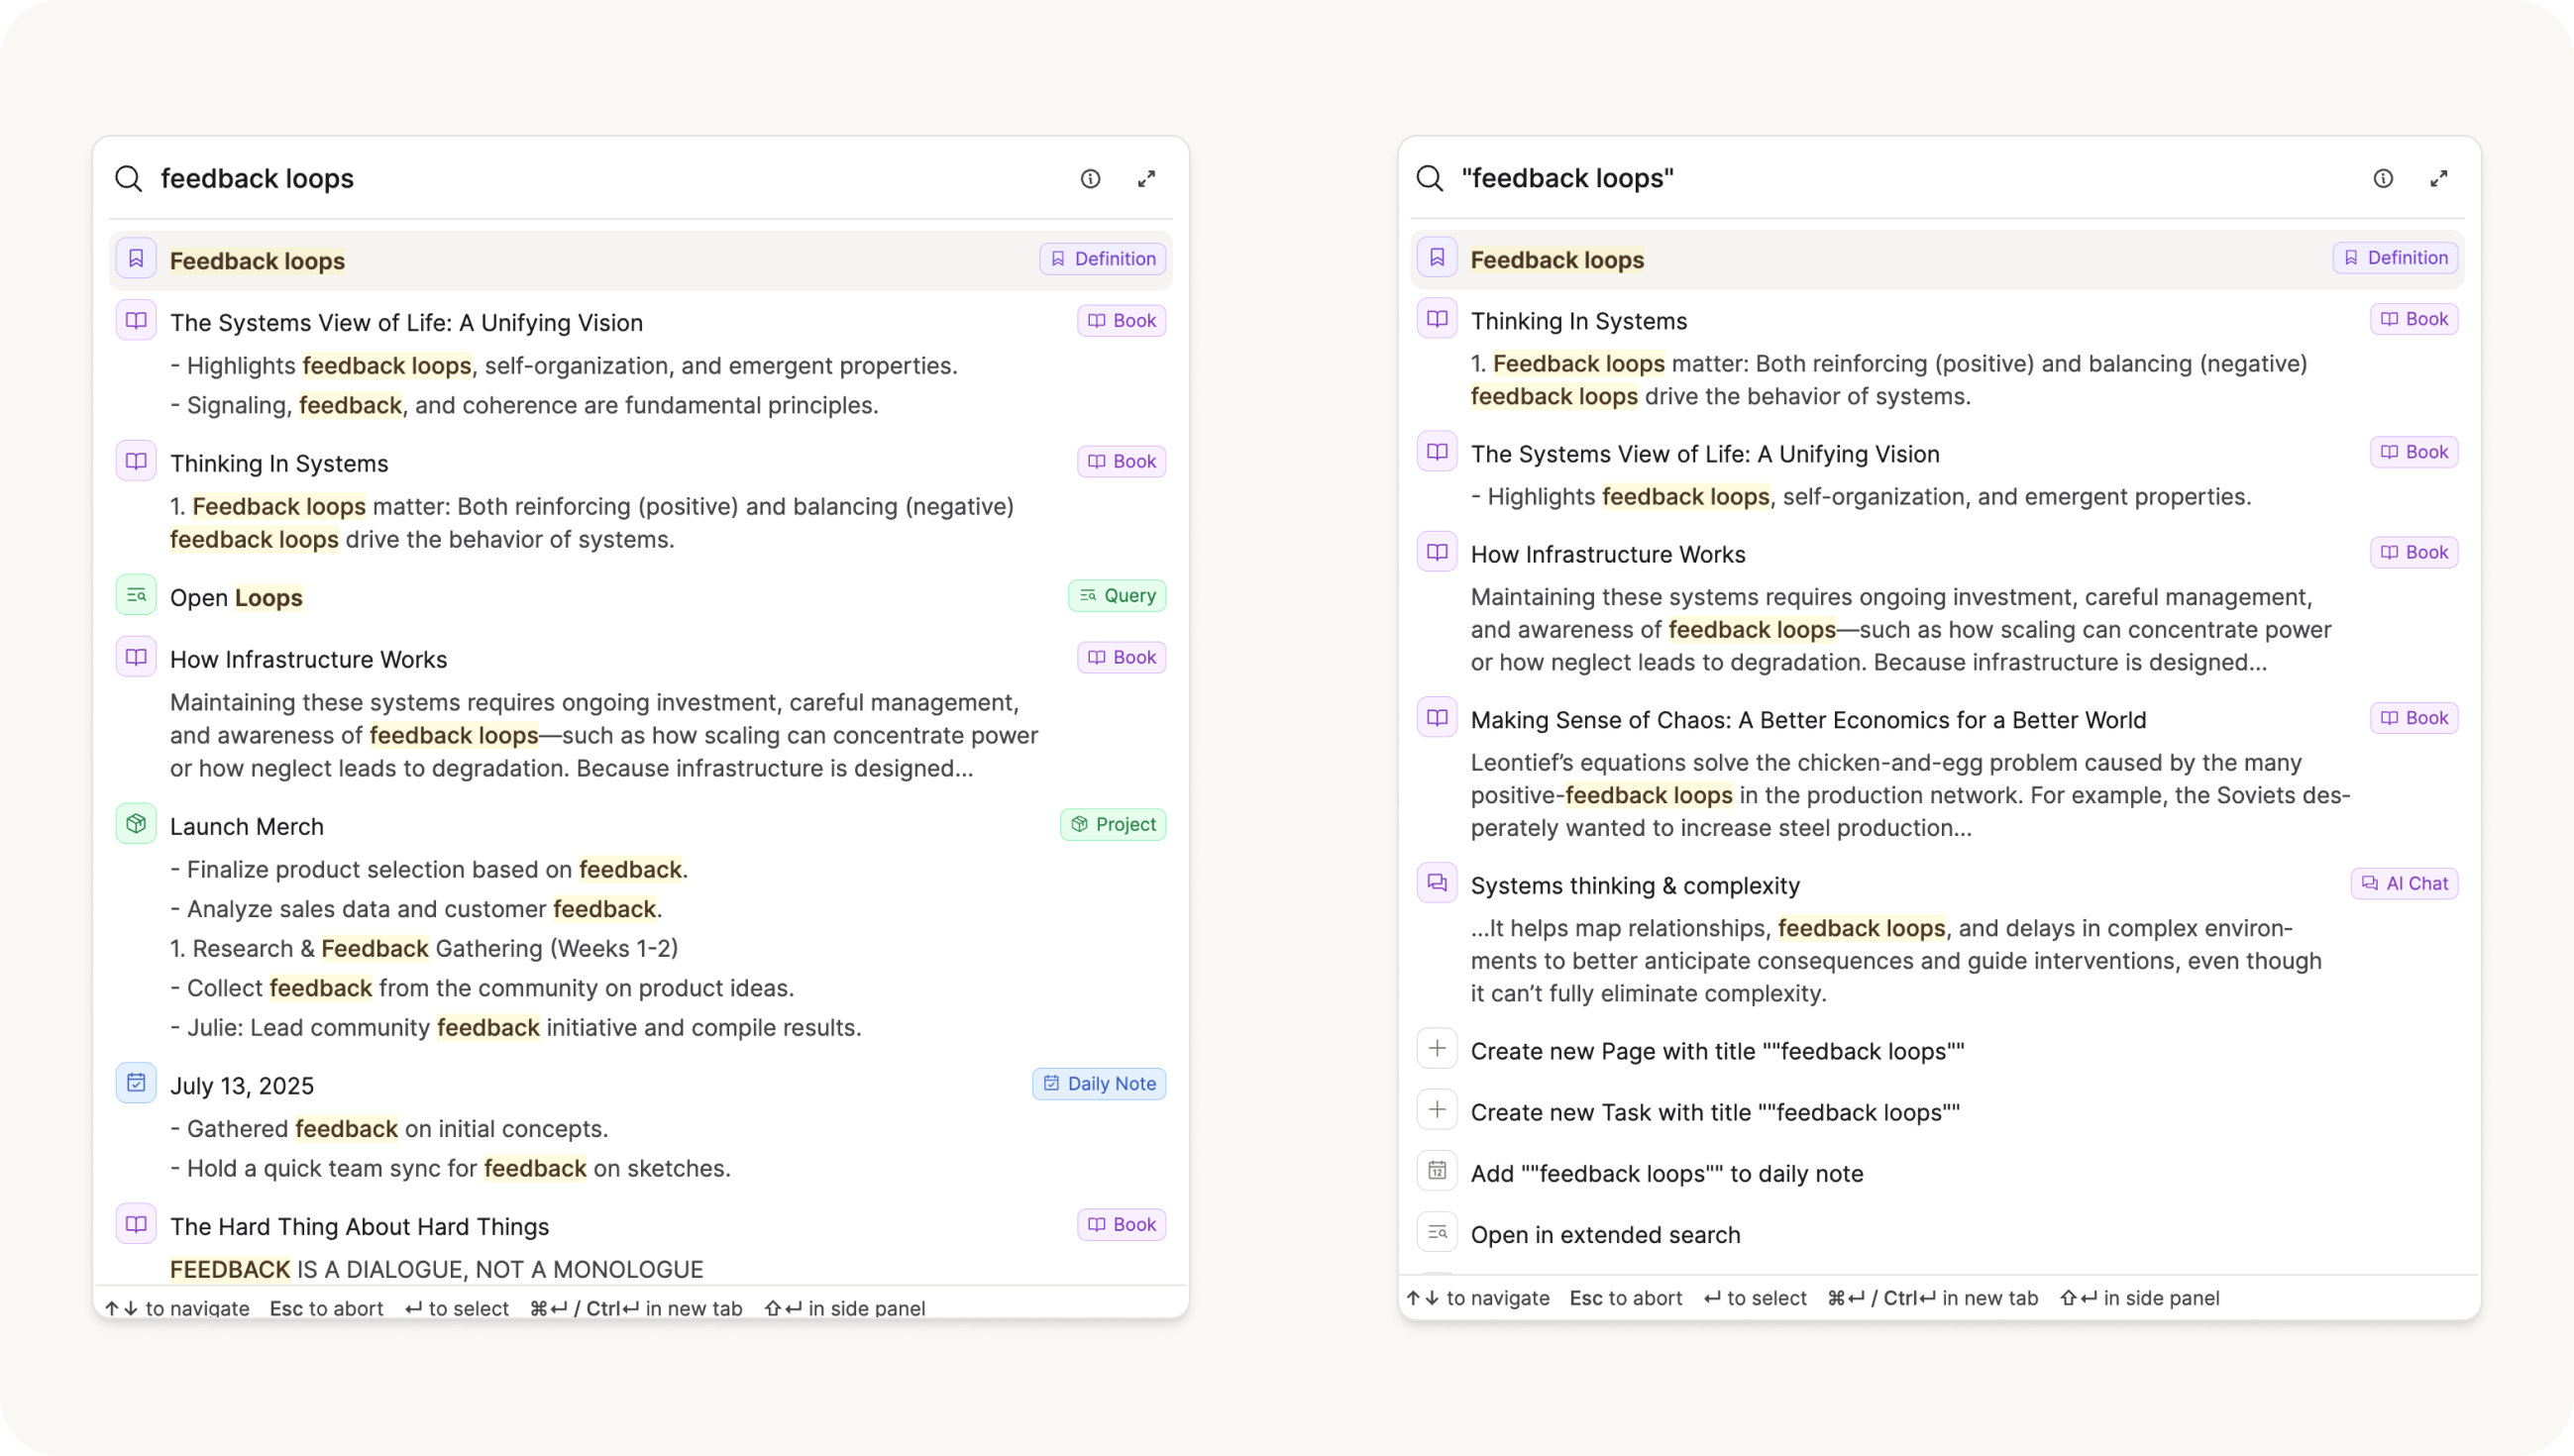Select Add "feedback loops" to daily note
2574x1456 pixels.
pyautogui.click(x=1666, y=1174)
